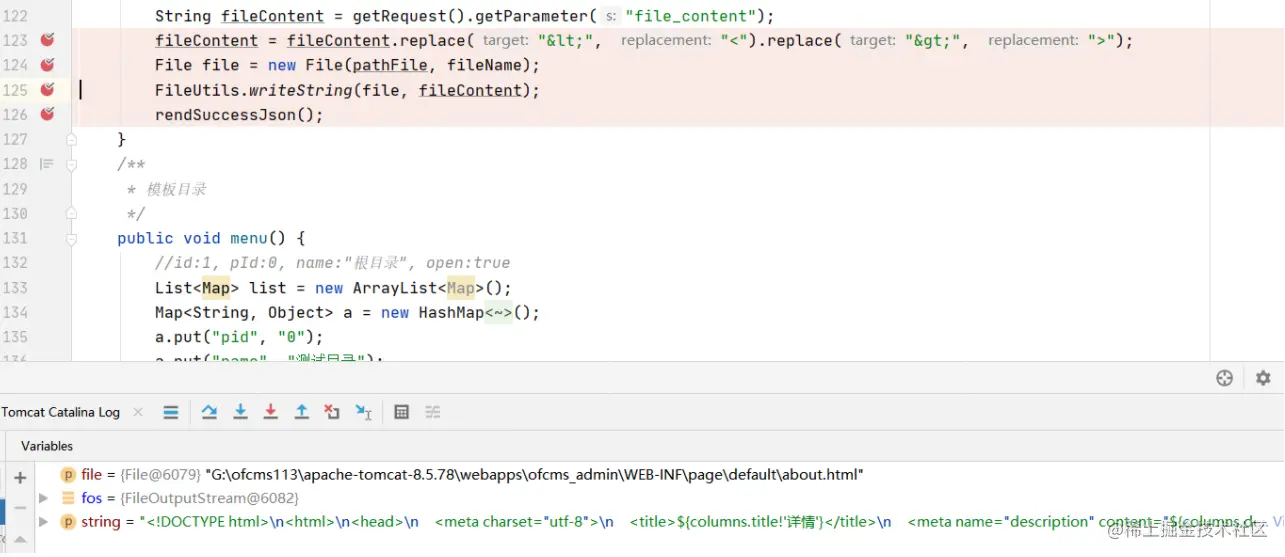Collapse the method end fold at line 127
The width and height of the screenshot is (1285, 557).
(x=72, y=139)
